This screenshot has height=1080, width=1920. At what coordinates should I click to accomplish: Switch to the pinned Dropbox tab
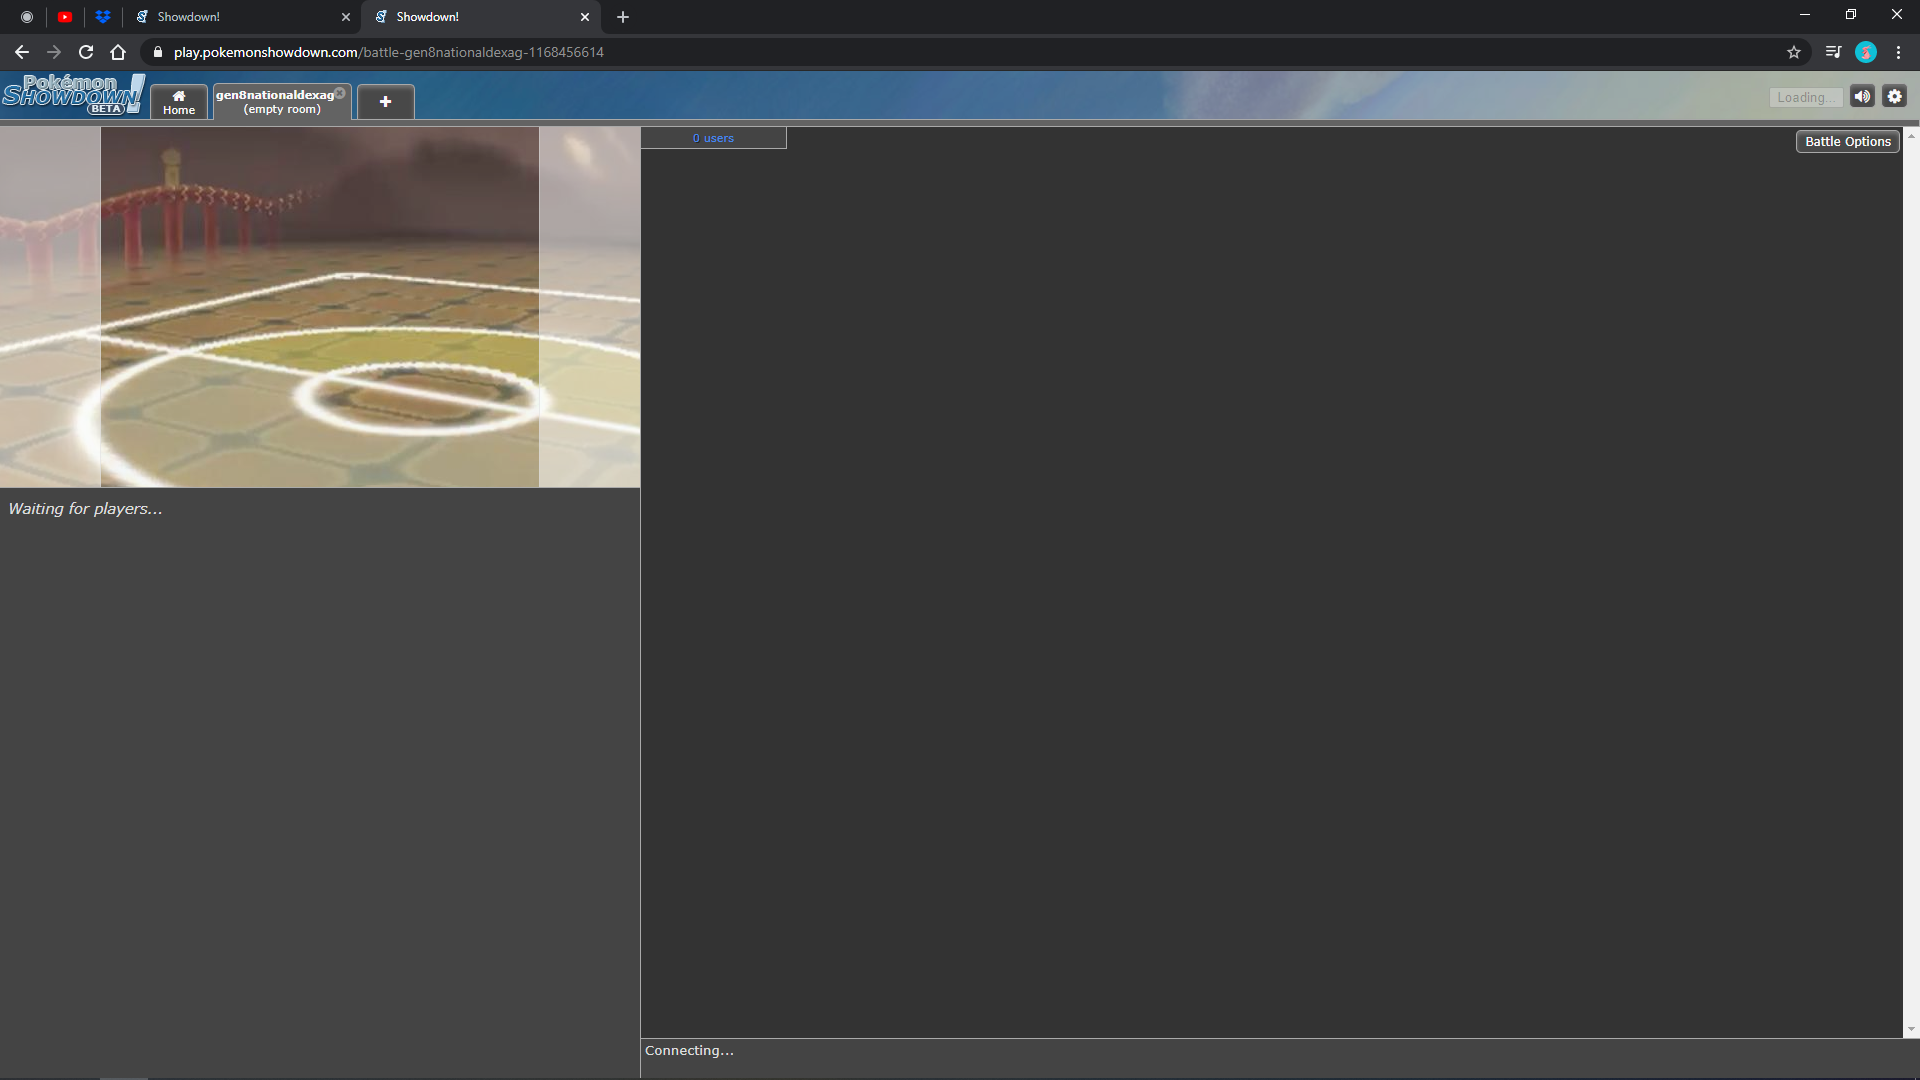pos(103,17)
